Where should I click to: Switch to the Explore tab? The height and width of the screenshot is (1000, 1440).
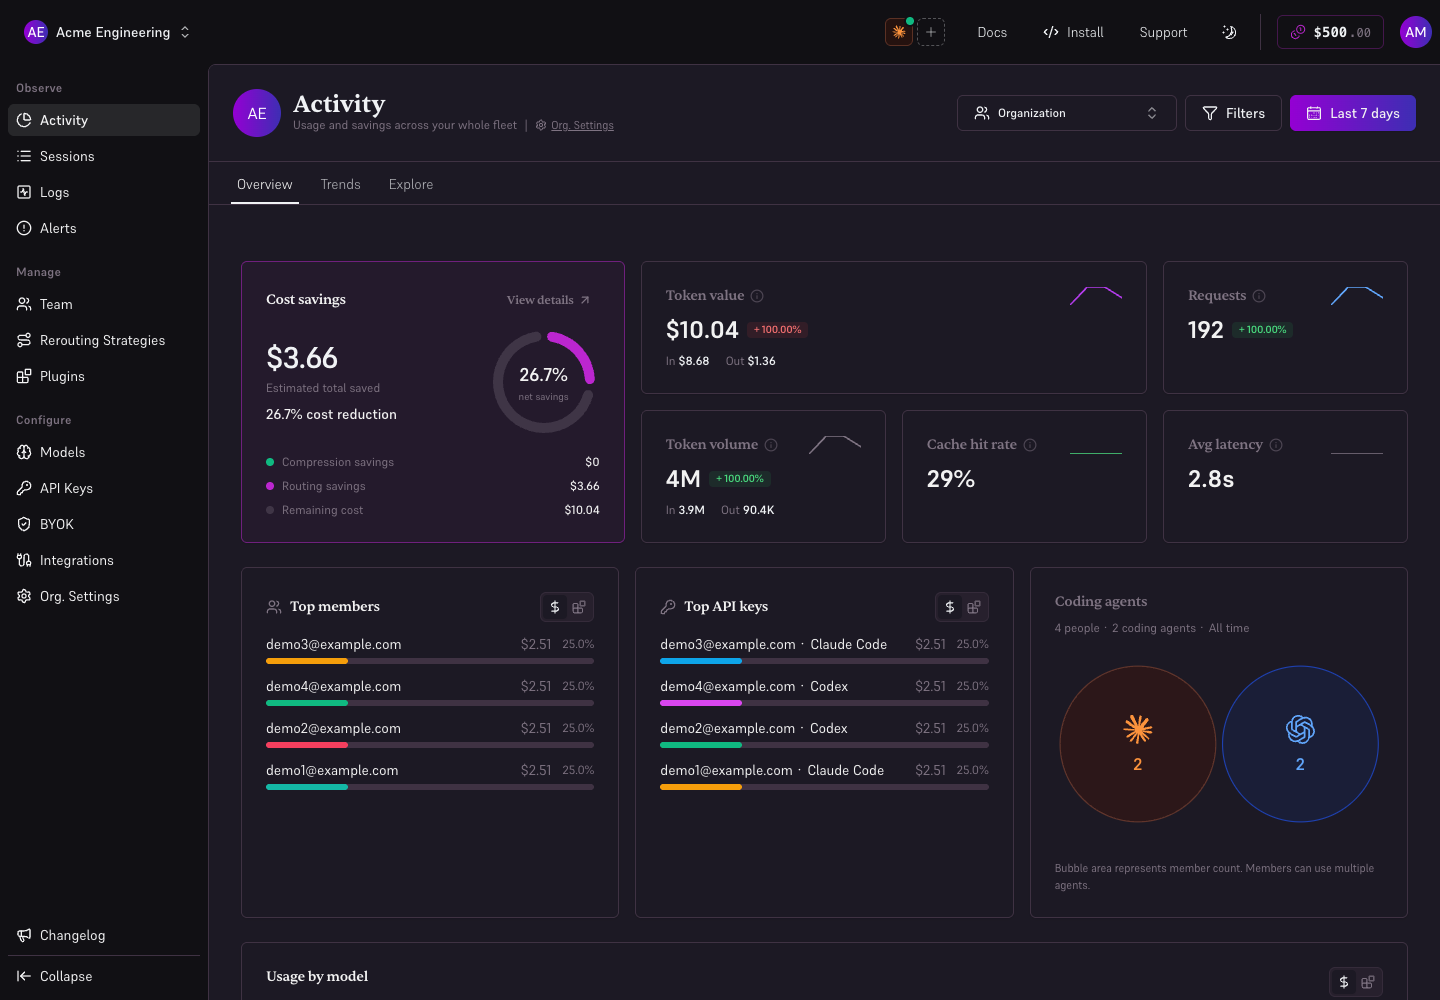tap(411, 185)
